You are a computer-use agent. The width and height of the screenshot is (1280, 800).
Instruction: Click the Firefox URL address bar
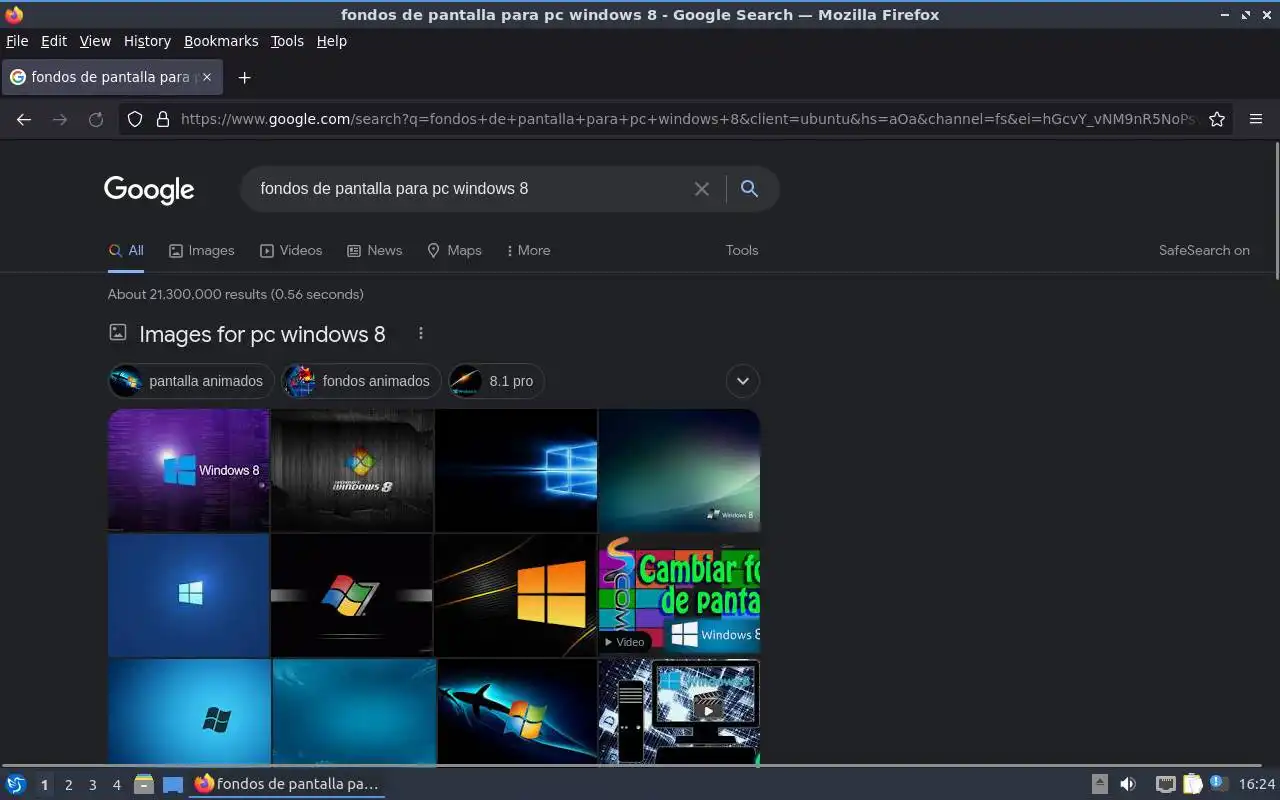pyautogui.click(x=688, y=119)
